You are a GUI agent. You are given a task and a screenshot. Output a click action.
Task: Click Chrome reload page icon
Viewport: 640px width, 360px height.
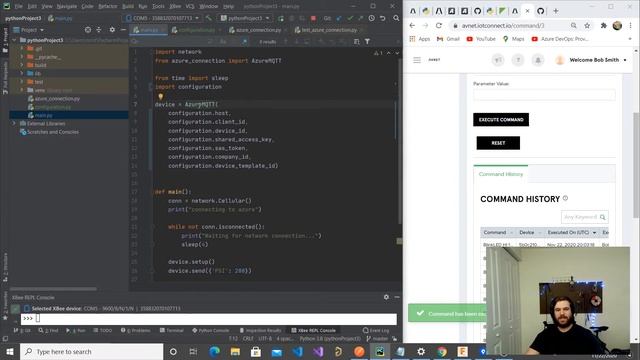[439, 25]
